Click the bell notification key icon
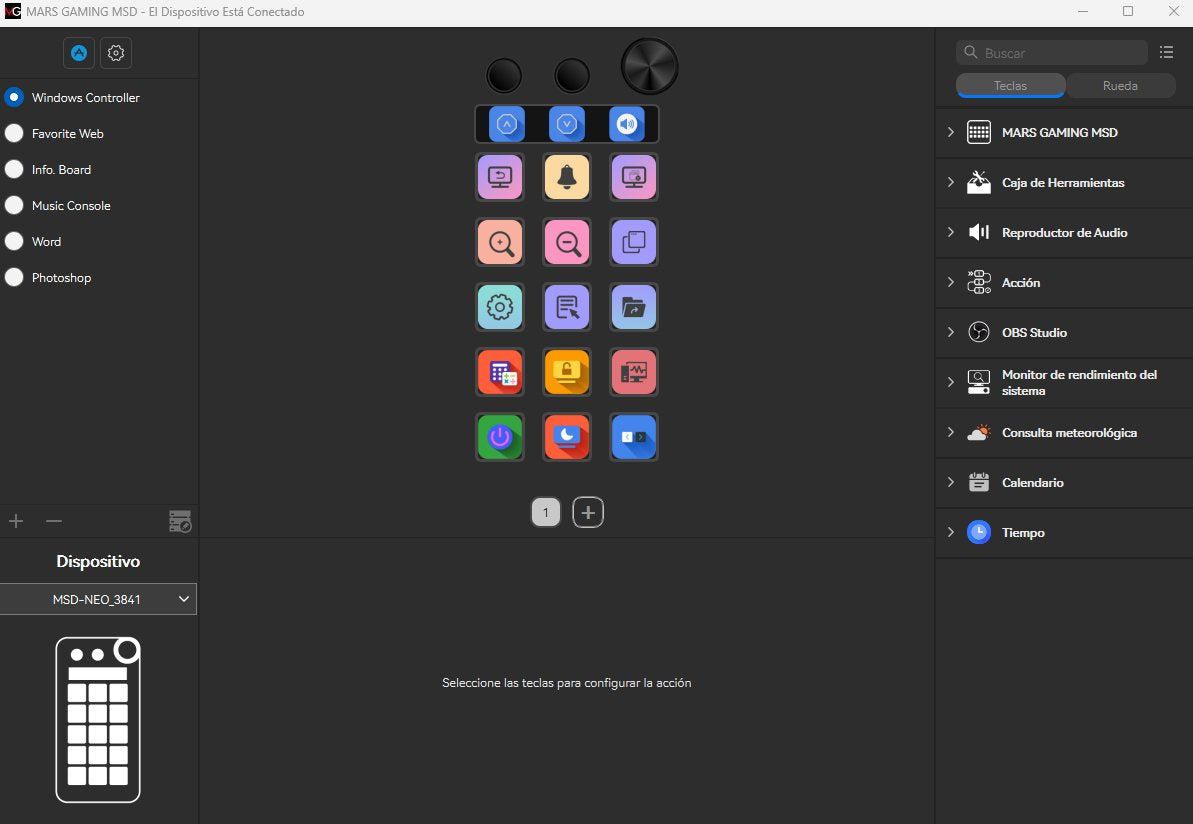 point(567,177)
